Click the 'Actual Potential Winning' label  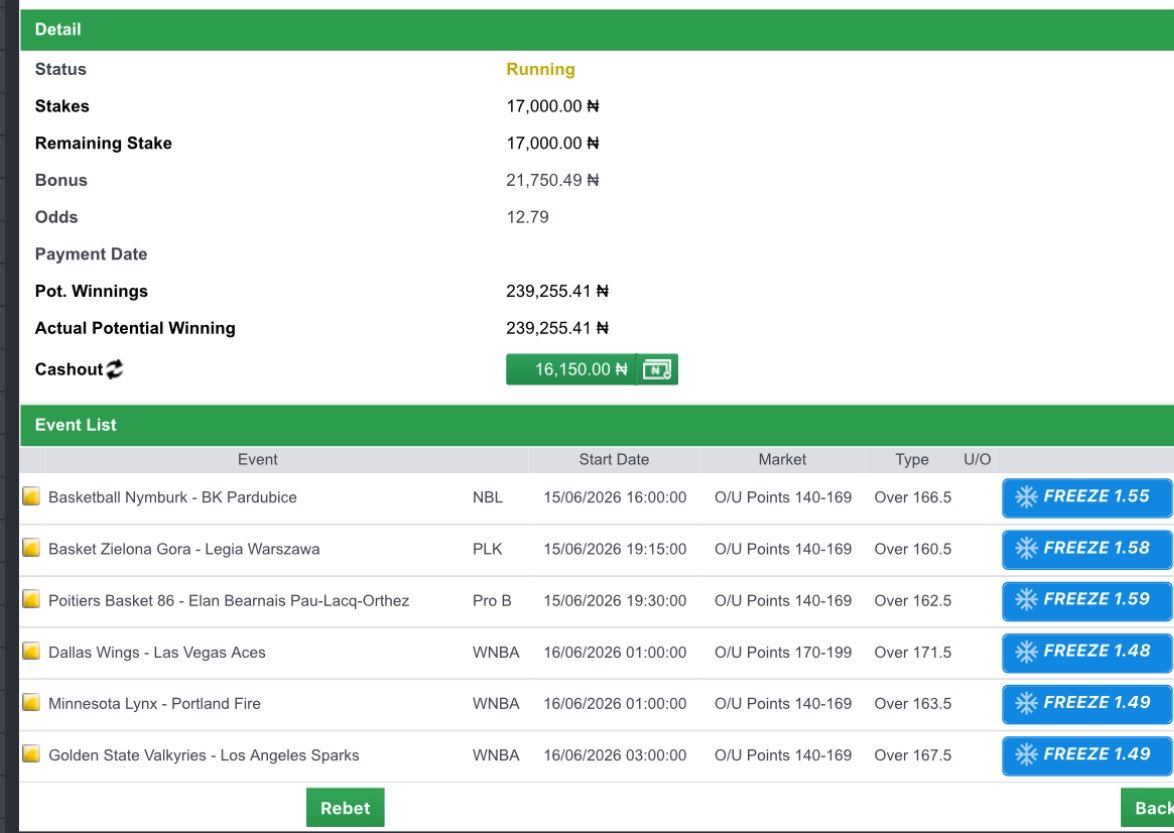[135, 328]
